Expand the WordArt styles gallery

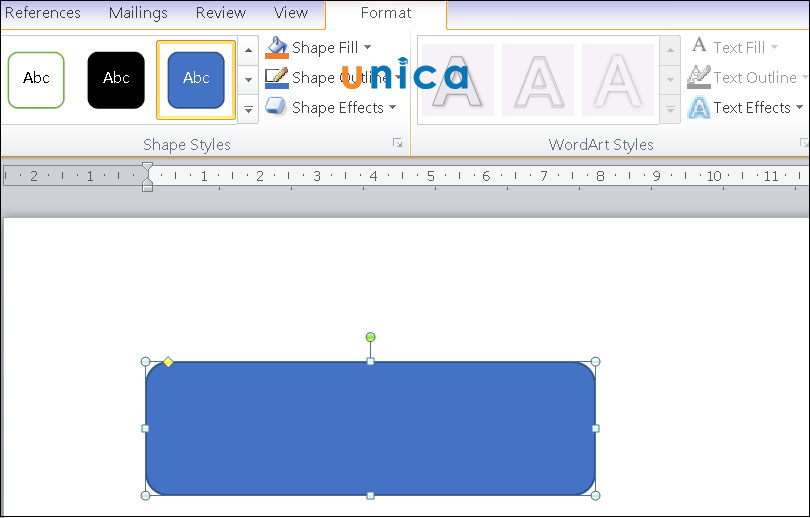tap(670, 110)
